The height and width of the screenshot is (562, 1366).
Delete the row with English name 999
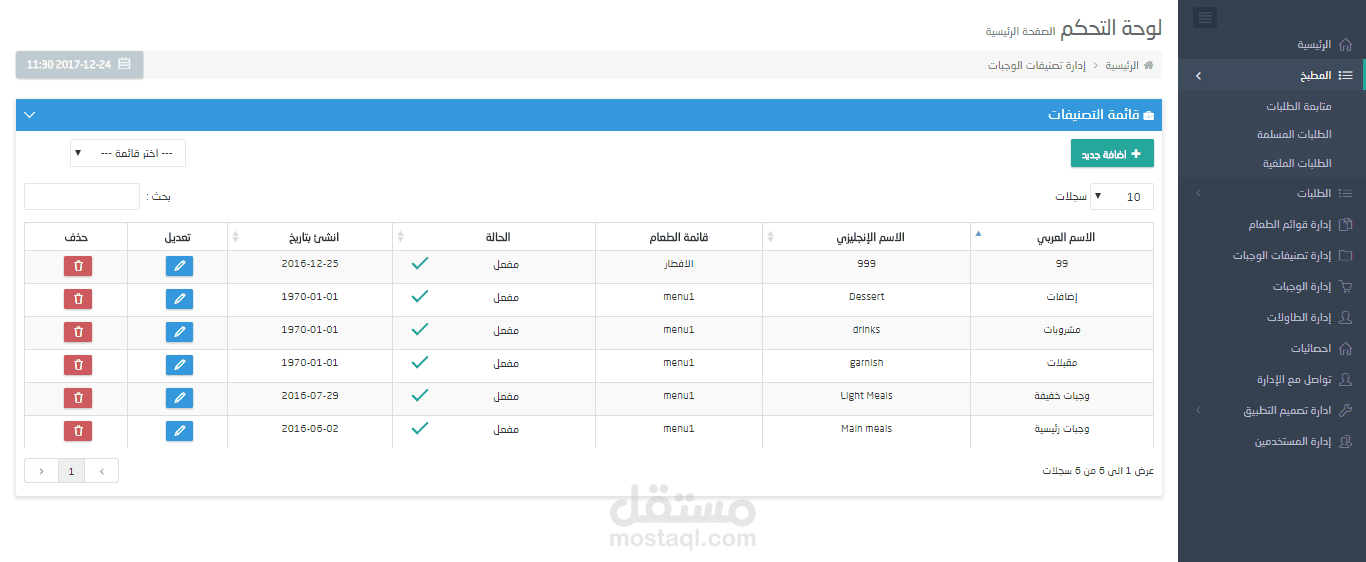point(78,266)
